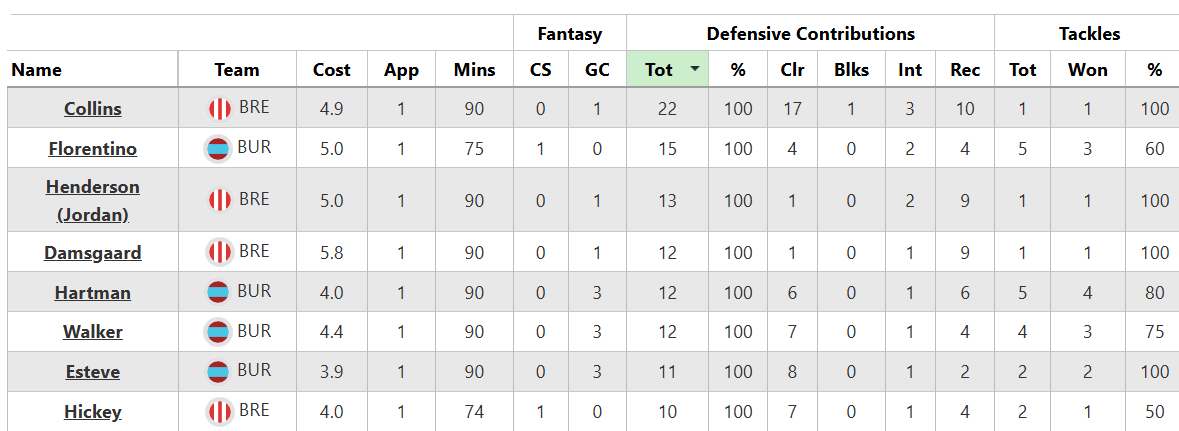Click the Name column header
The image size is (1179, 431).
point(37,70)
